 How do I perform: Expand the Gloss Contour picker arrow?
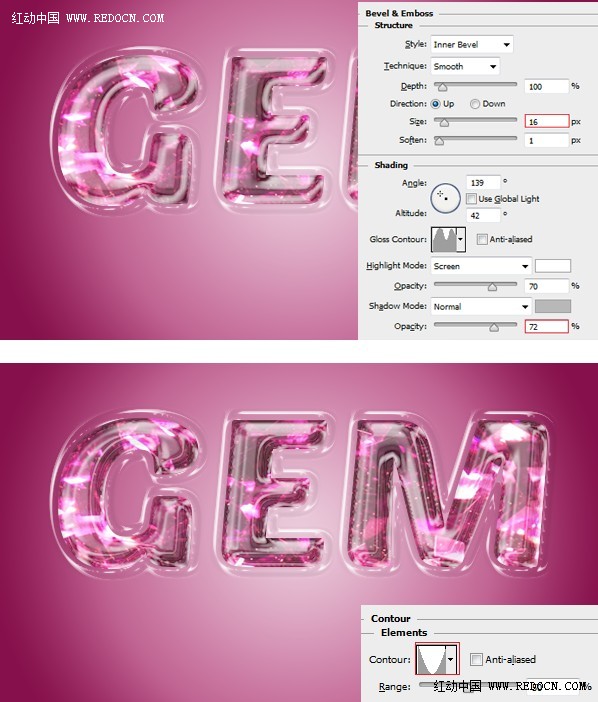click(461, 239)
